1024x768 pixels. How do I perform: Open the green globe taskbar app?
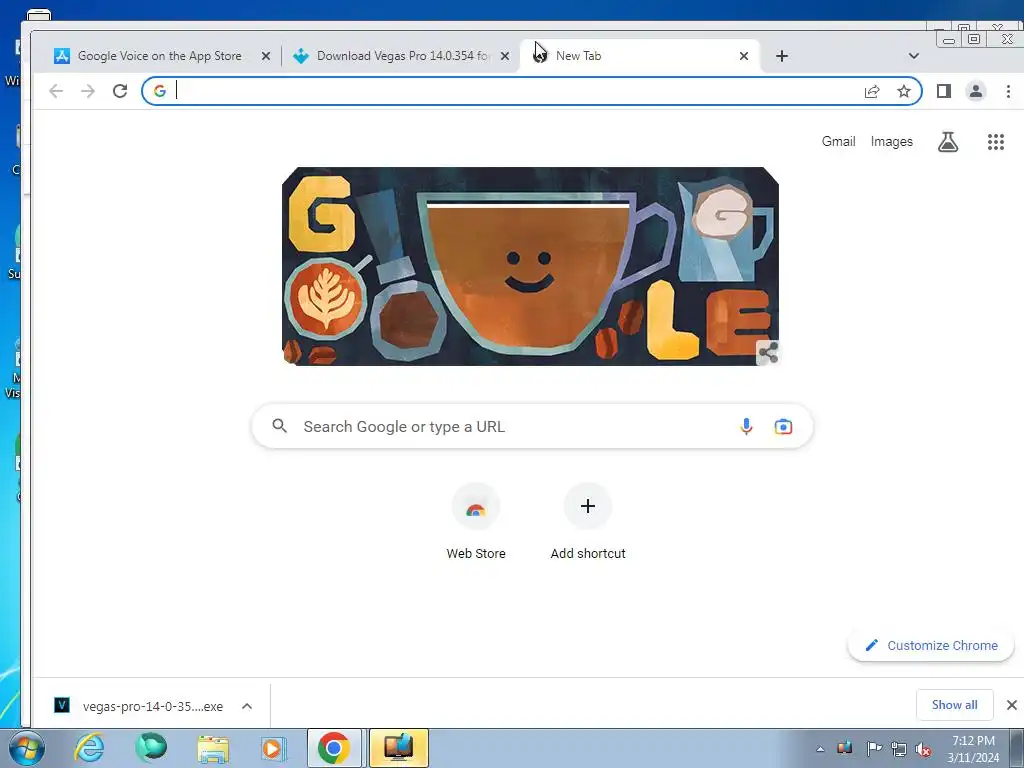coord(151,748)
